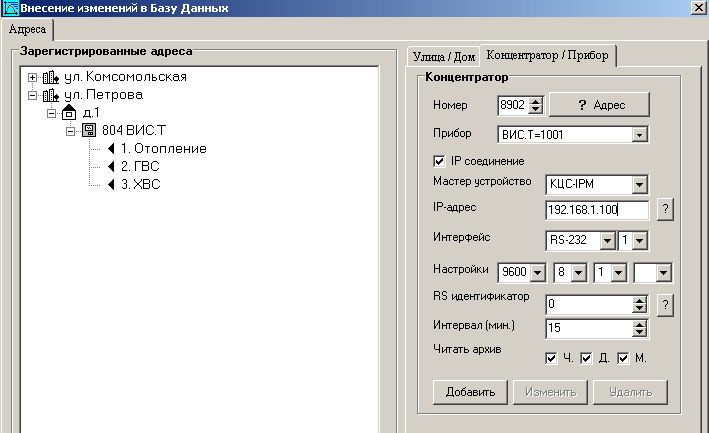Screen dimensions: 709x433
Task: Click the help button next to IP-адрес
Action: 664,210
